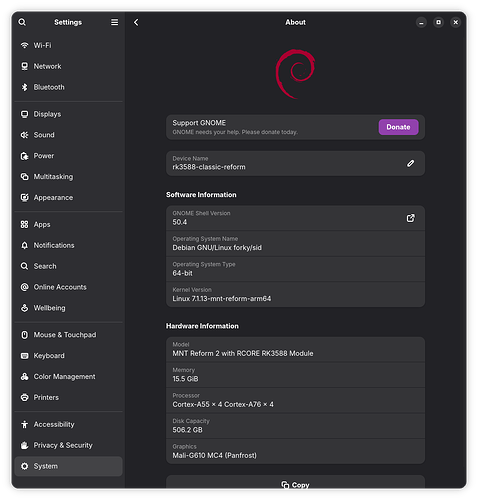Go back using the header arrow
The width and height of the screenshot is (477, 500).
click(x=136, y=22)
